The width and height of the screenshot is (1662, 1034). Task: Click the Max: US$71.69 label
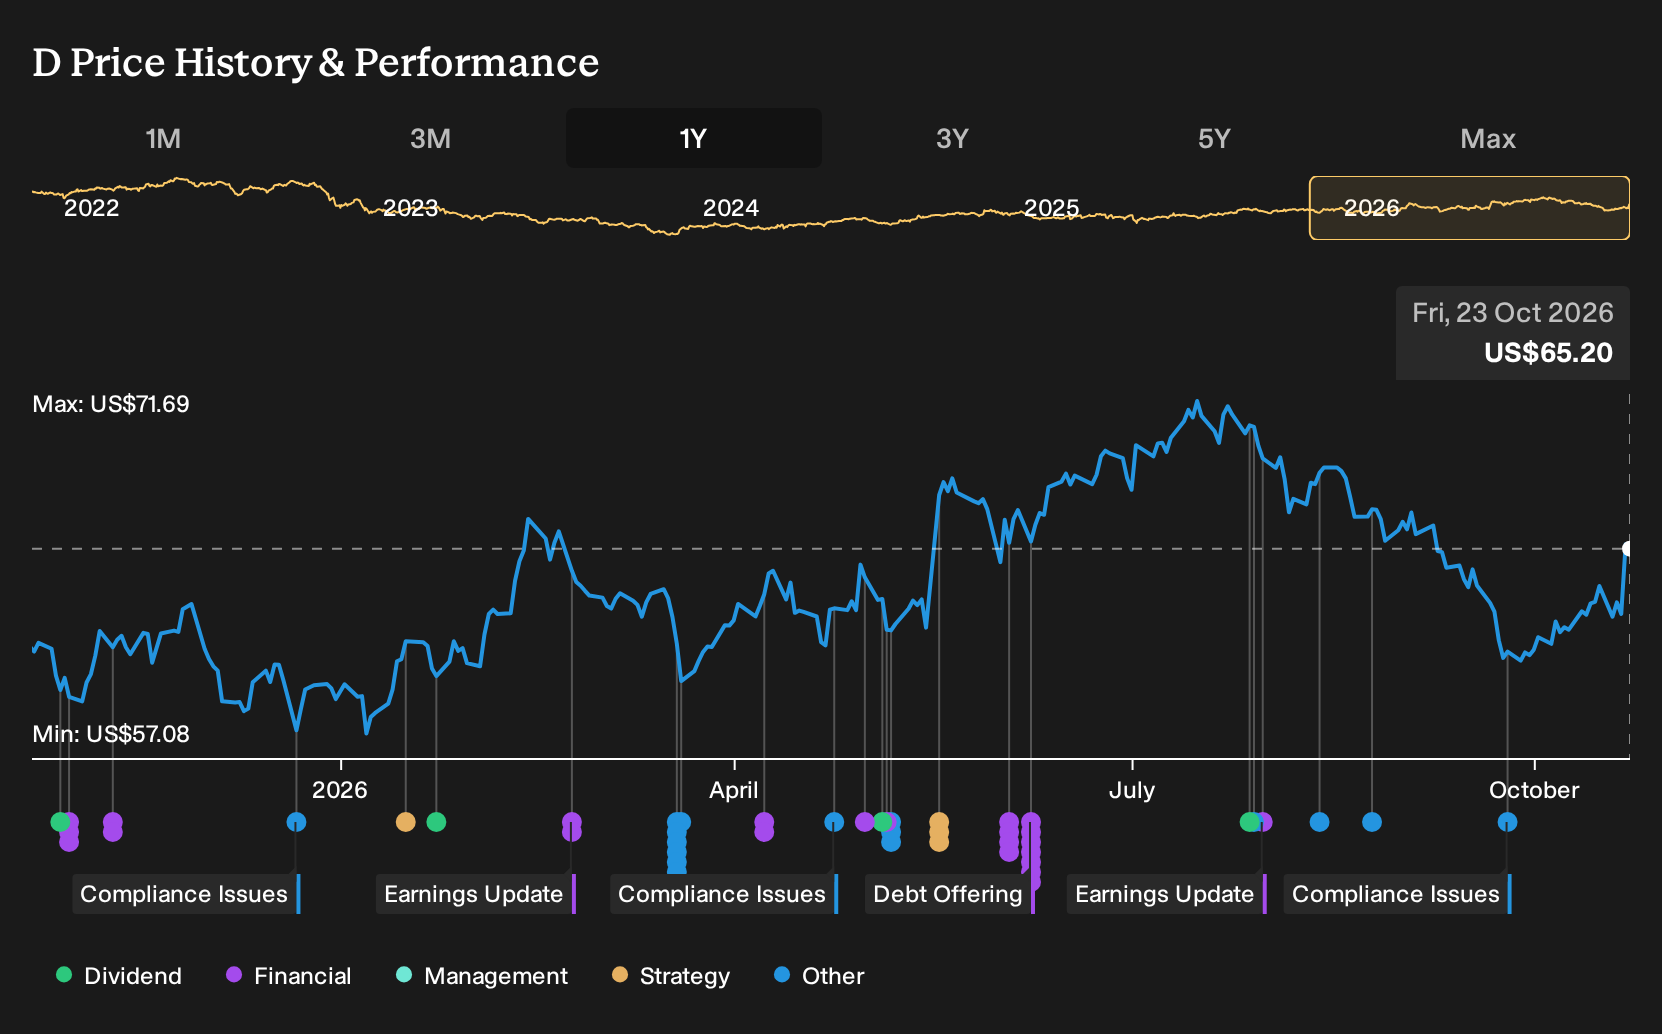(111, 404)
